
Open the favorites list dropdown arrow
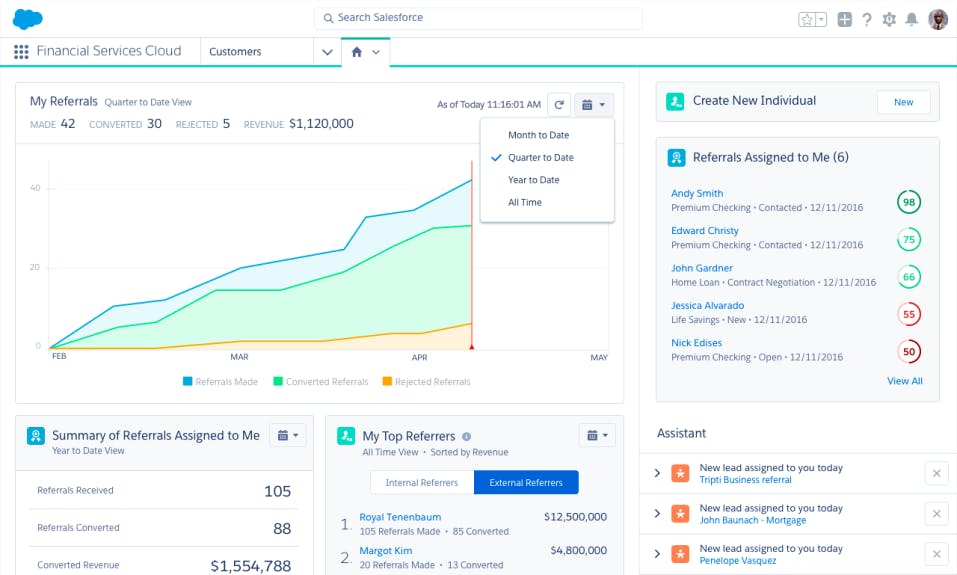822,20
